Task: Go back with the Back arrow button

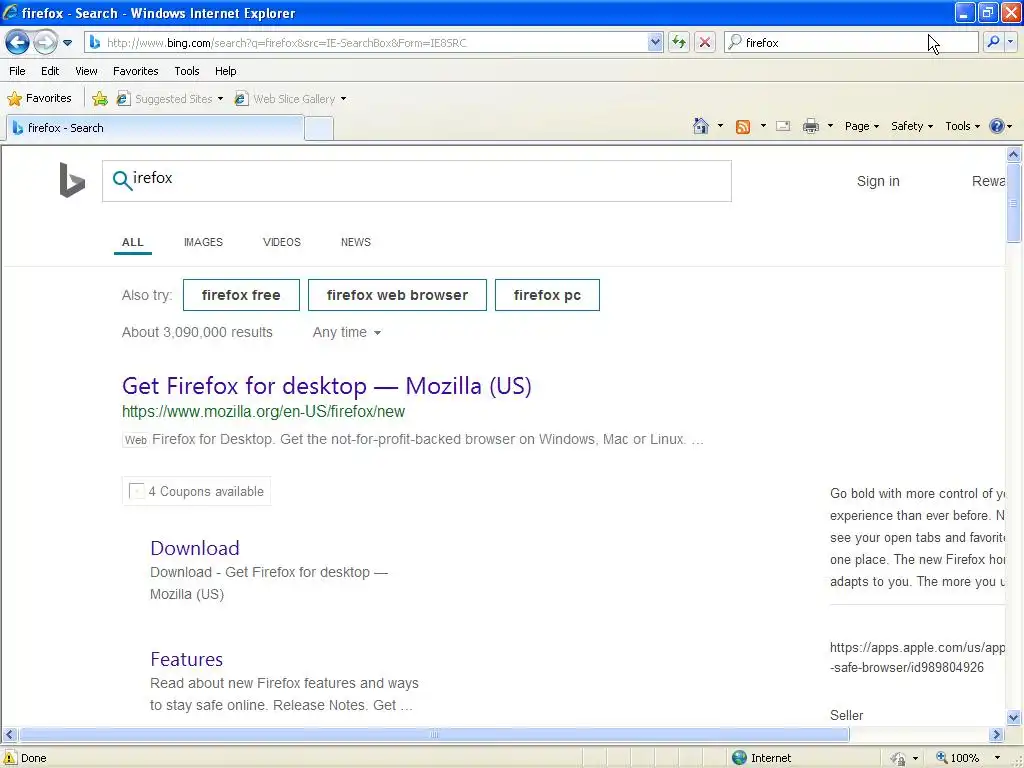Action: [18, 42]
